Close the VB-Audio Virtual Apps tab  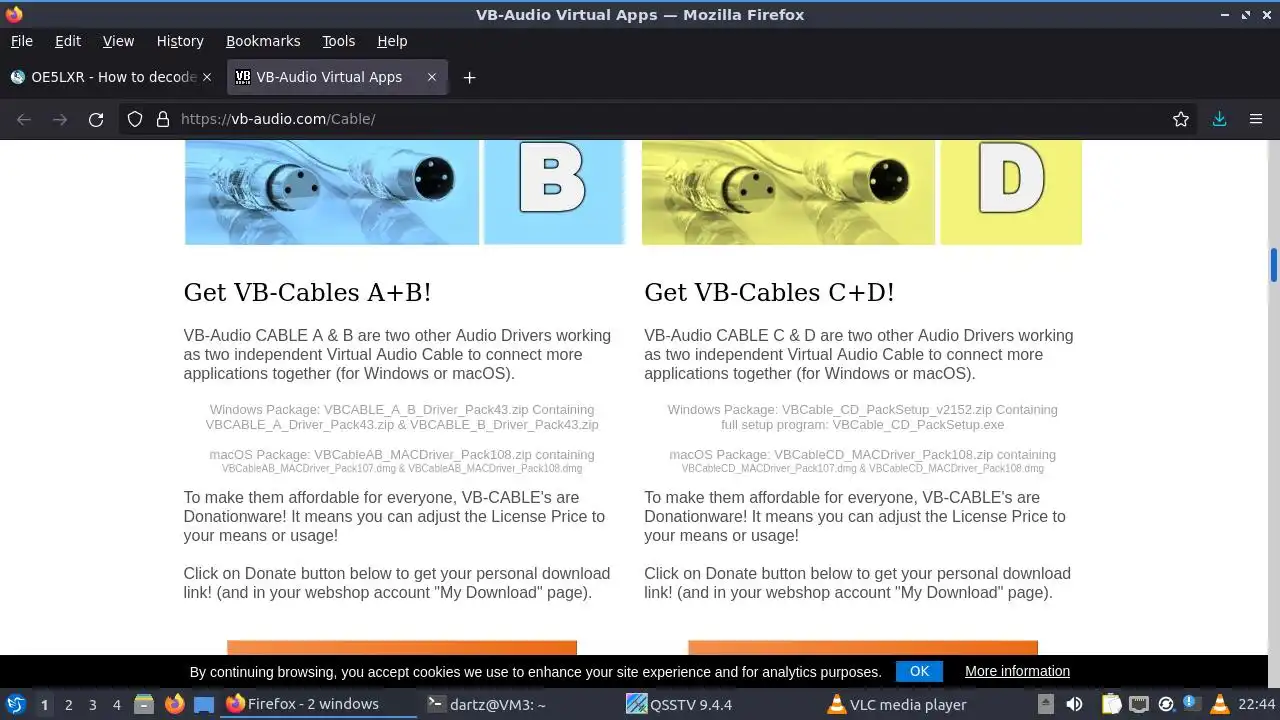[432, 77]
